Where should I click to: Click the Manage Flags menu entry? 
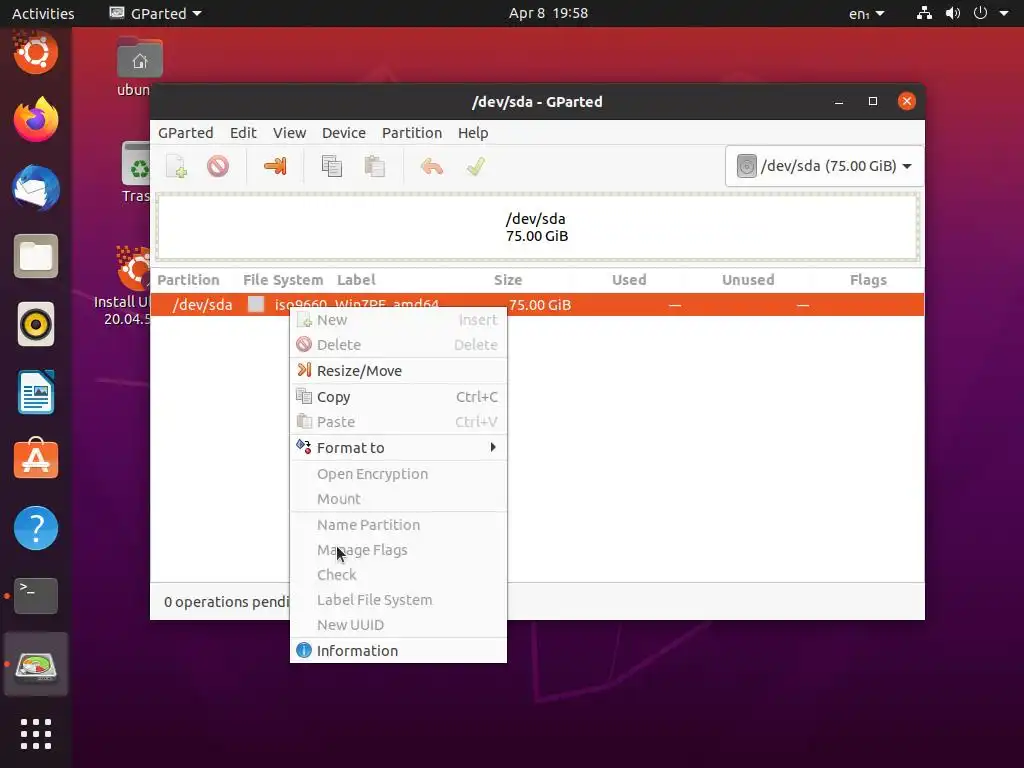(x=398, y=550)
